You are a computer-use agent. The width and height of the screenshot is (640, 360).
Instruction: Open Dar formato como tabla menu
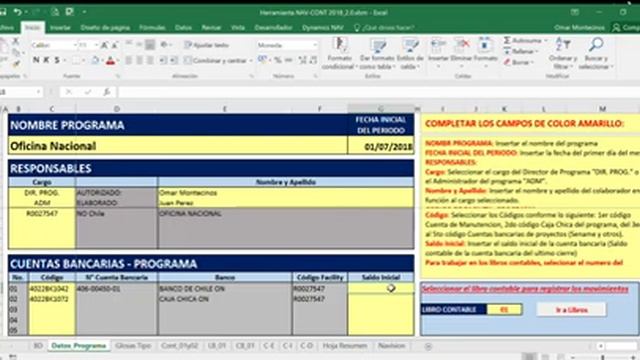377,53
